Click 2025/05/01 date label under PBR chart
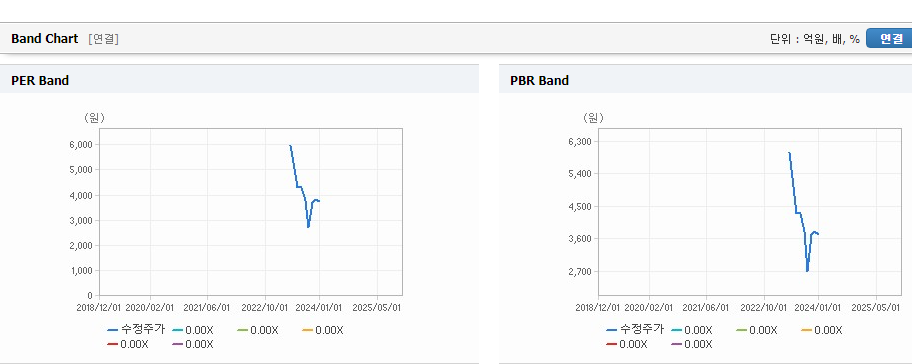This screenshot has height=364, width=912. point(876,307)
